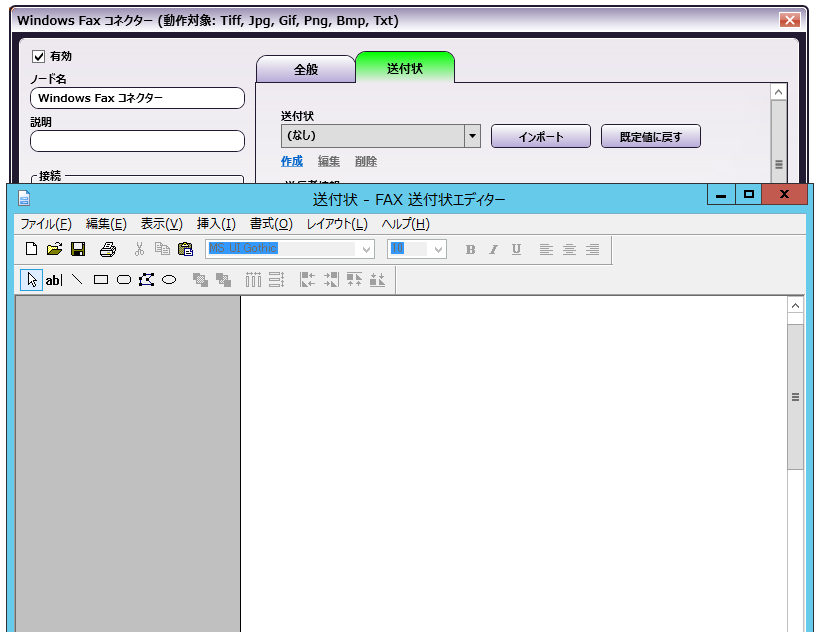Click align right edges icon
This screenshot has width=827, height=632.
pyautogui.click(x=331, y=280)
